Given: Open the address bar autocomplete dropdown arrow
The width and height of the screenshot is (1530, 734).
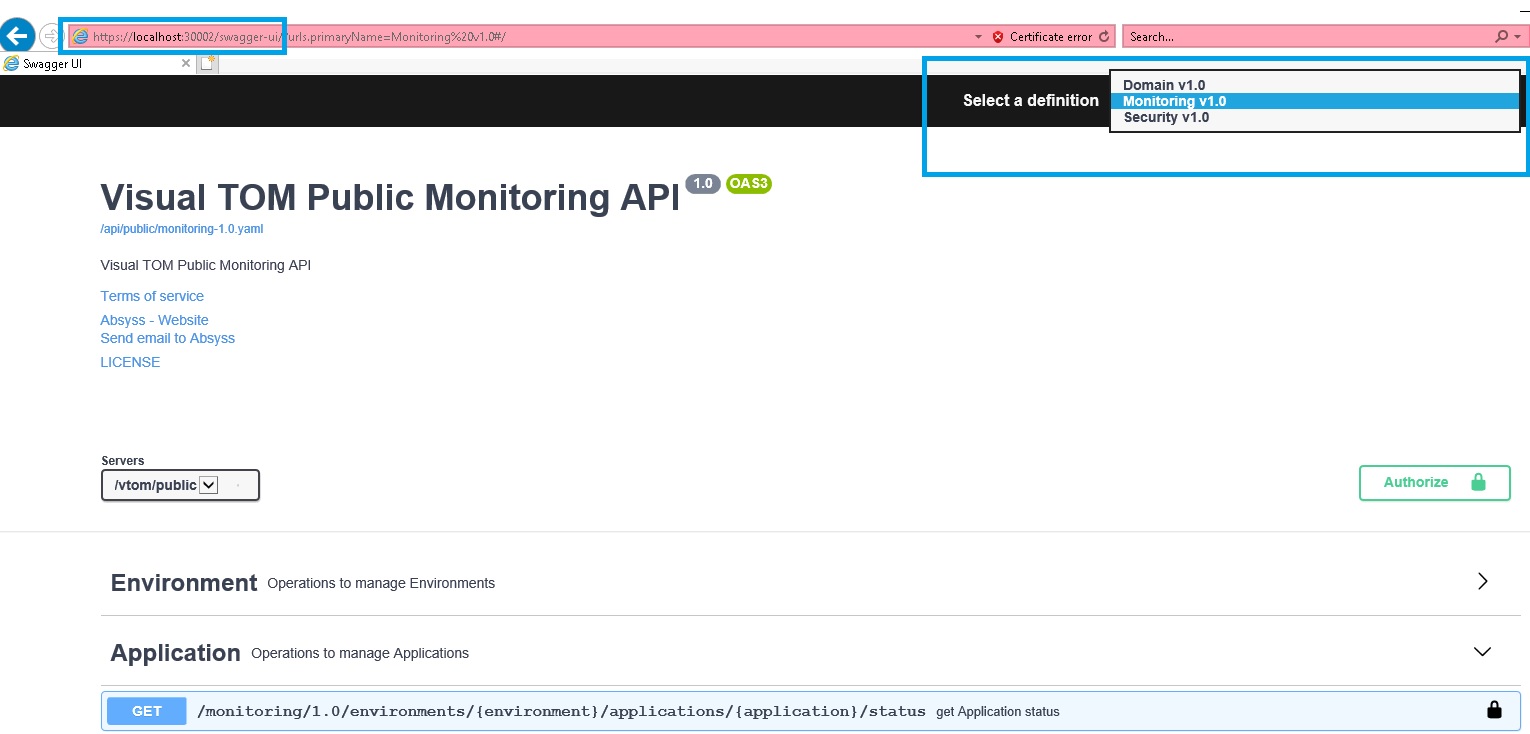Looking at the screenshot, I should (978, 37).
